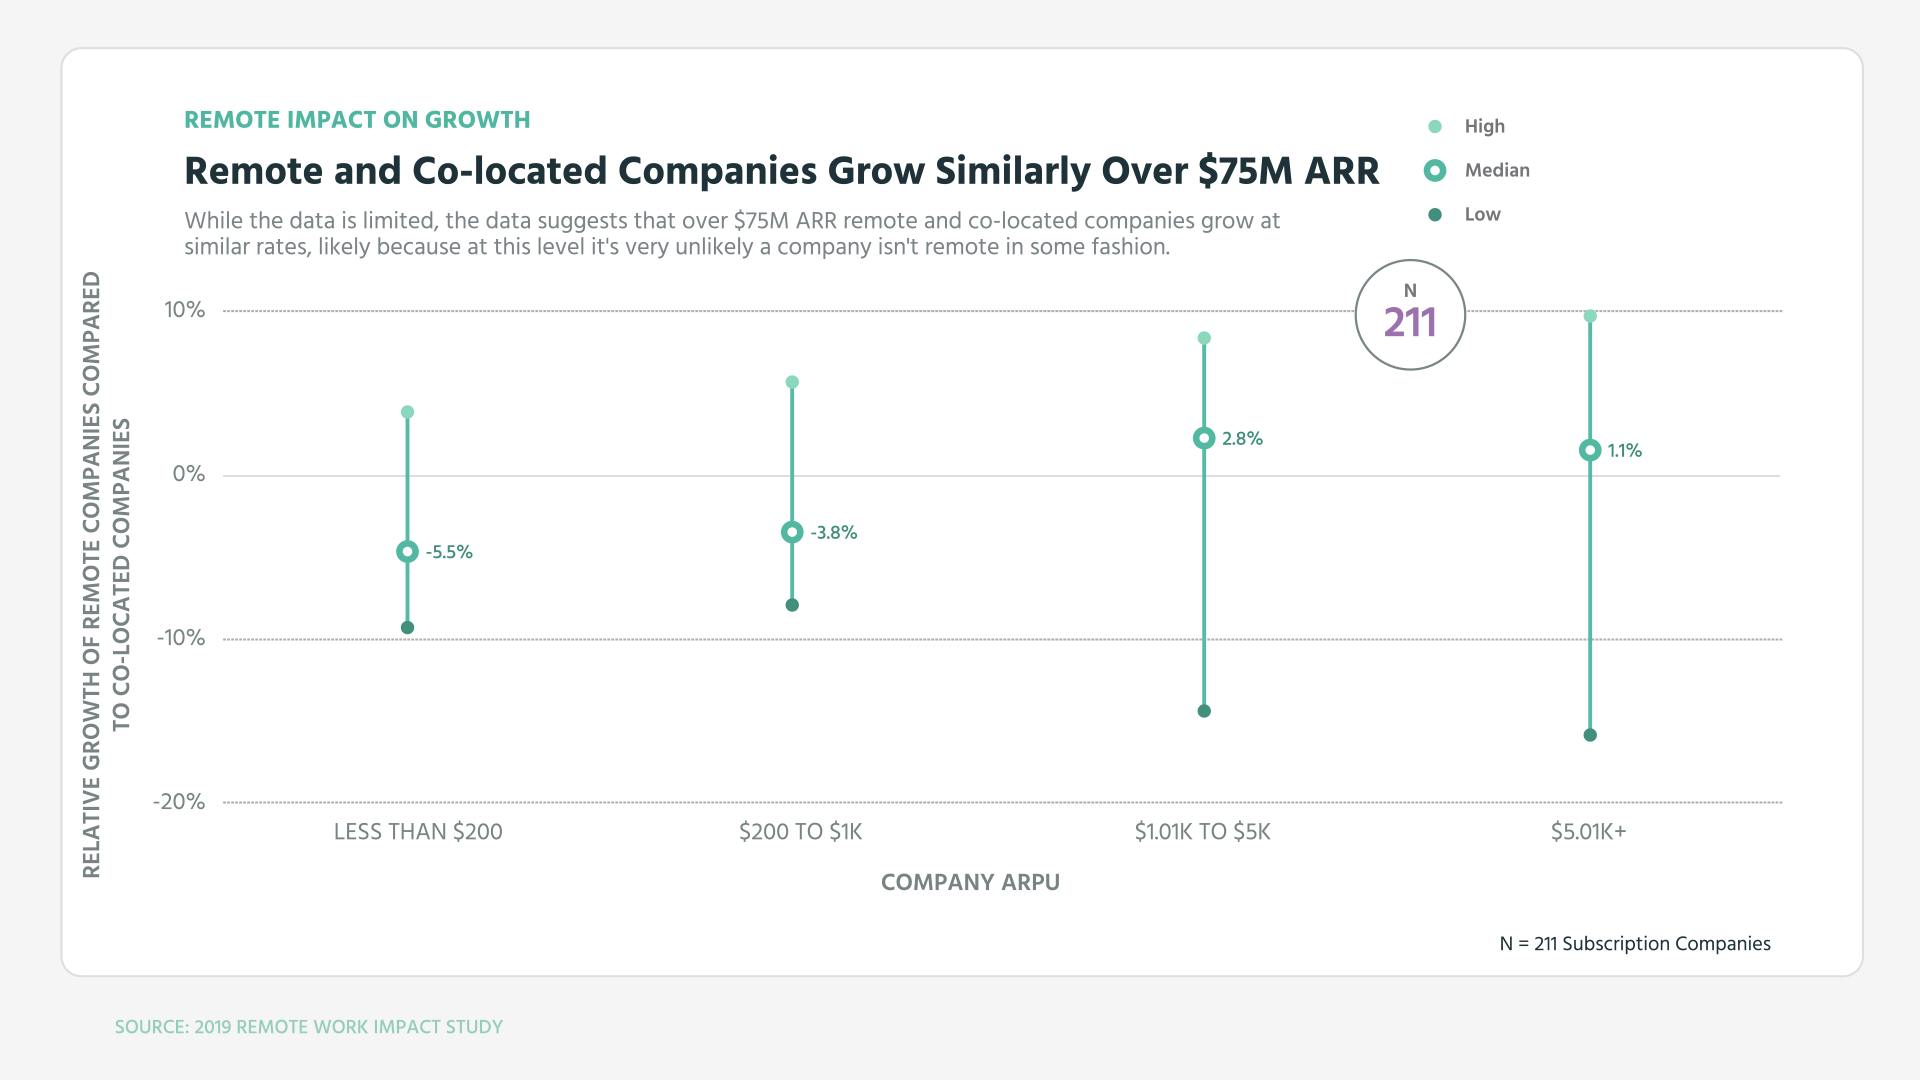Select the N 211 sample size circle
The height and width of the screenshot is (1080, 1920).
[x=1410, y=314]
